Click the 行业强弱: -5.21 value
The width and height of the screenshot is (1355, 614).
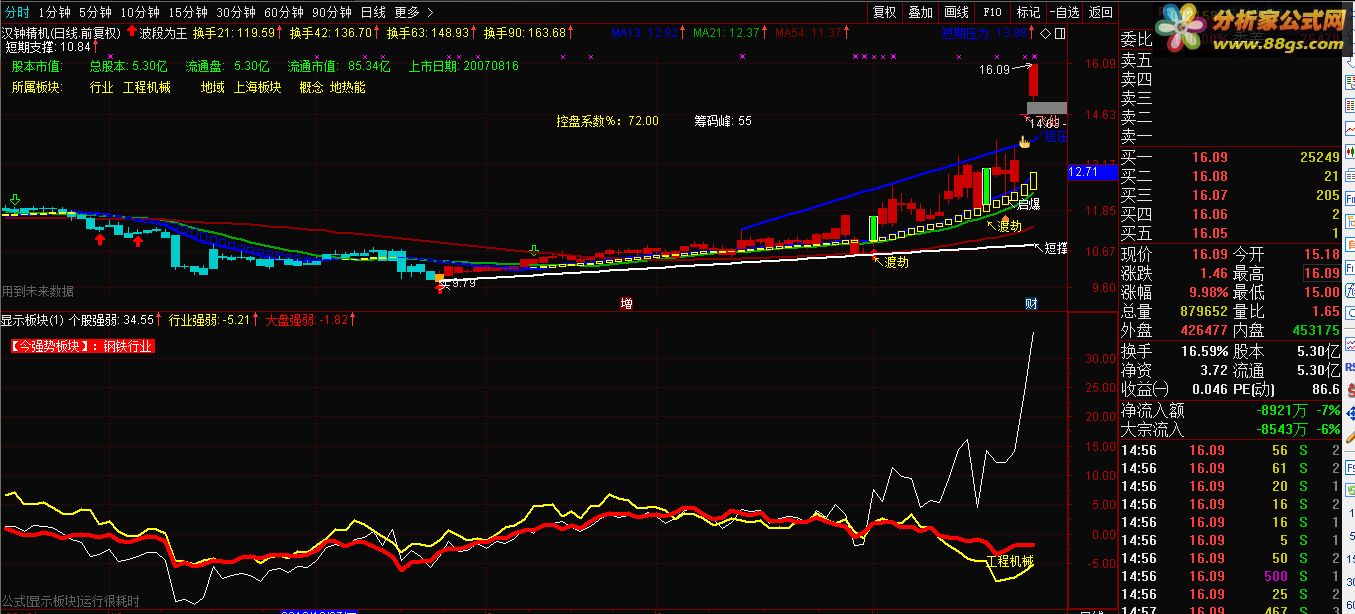(209, 321)
